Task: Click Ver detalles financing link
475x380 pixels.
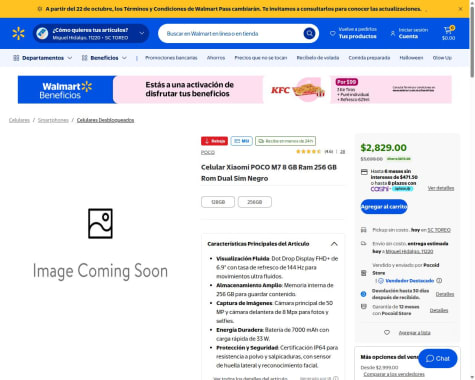Action: pyautogui.click(x=441, y=188)
